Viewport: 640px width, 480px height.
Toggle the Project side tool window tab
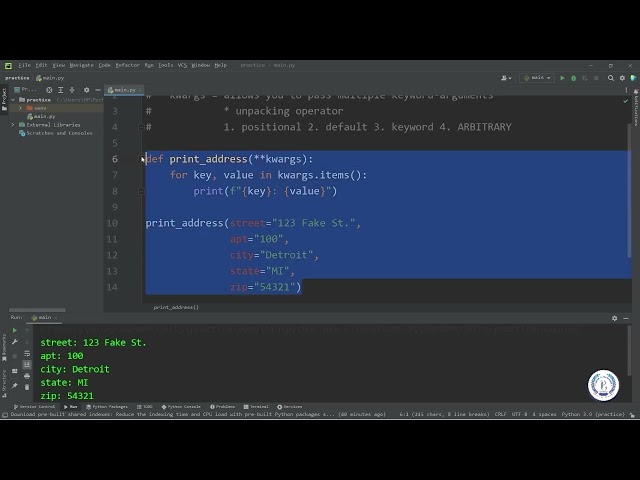4,99
